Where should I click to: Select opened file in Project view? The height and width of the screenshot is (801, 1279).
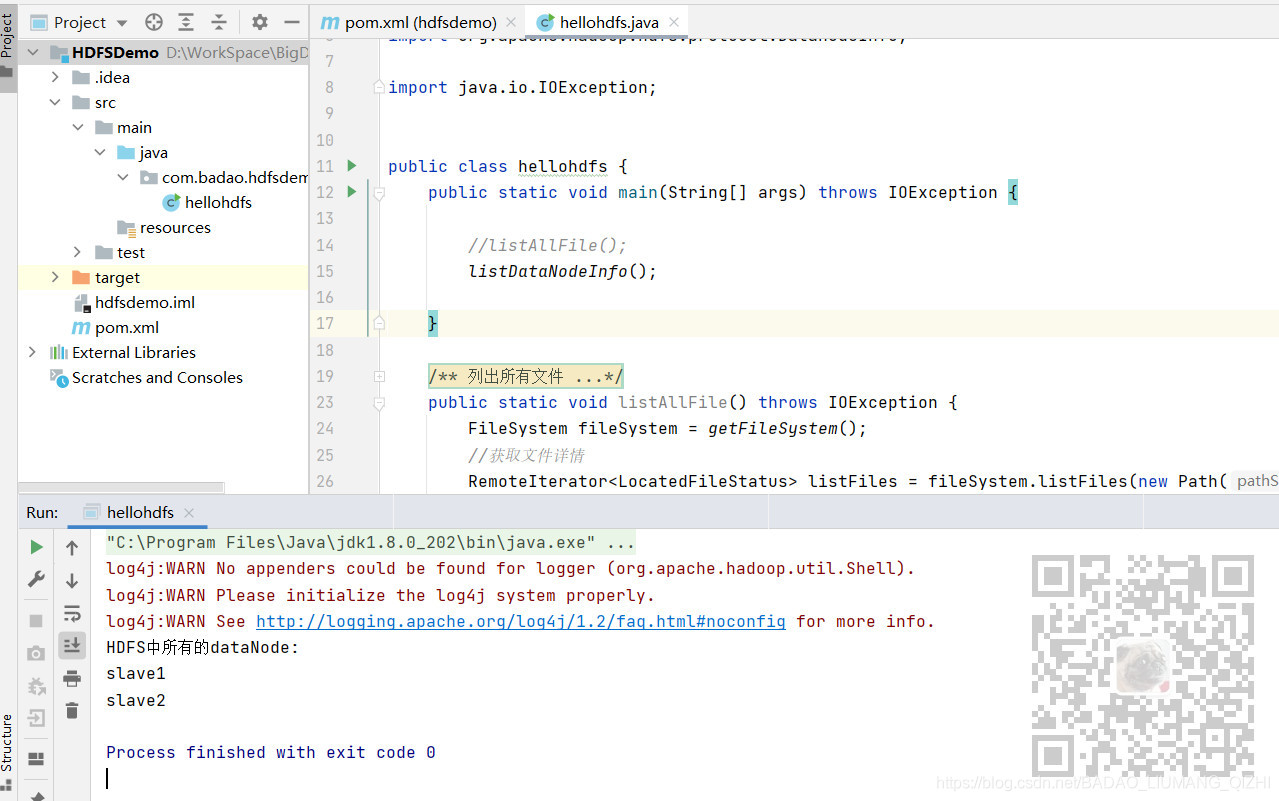coord(152,21)
